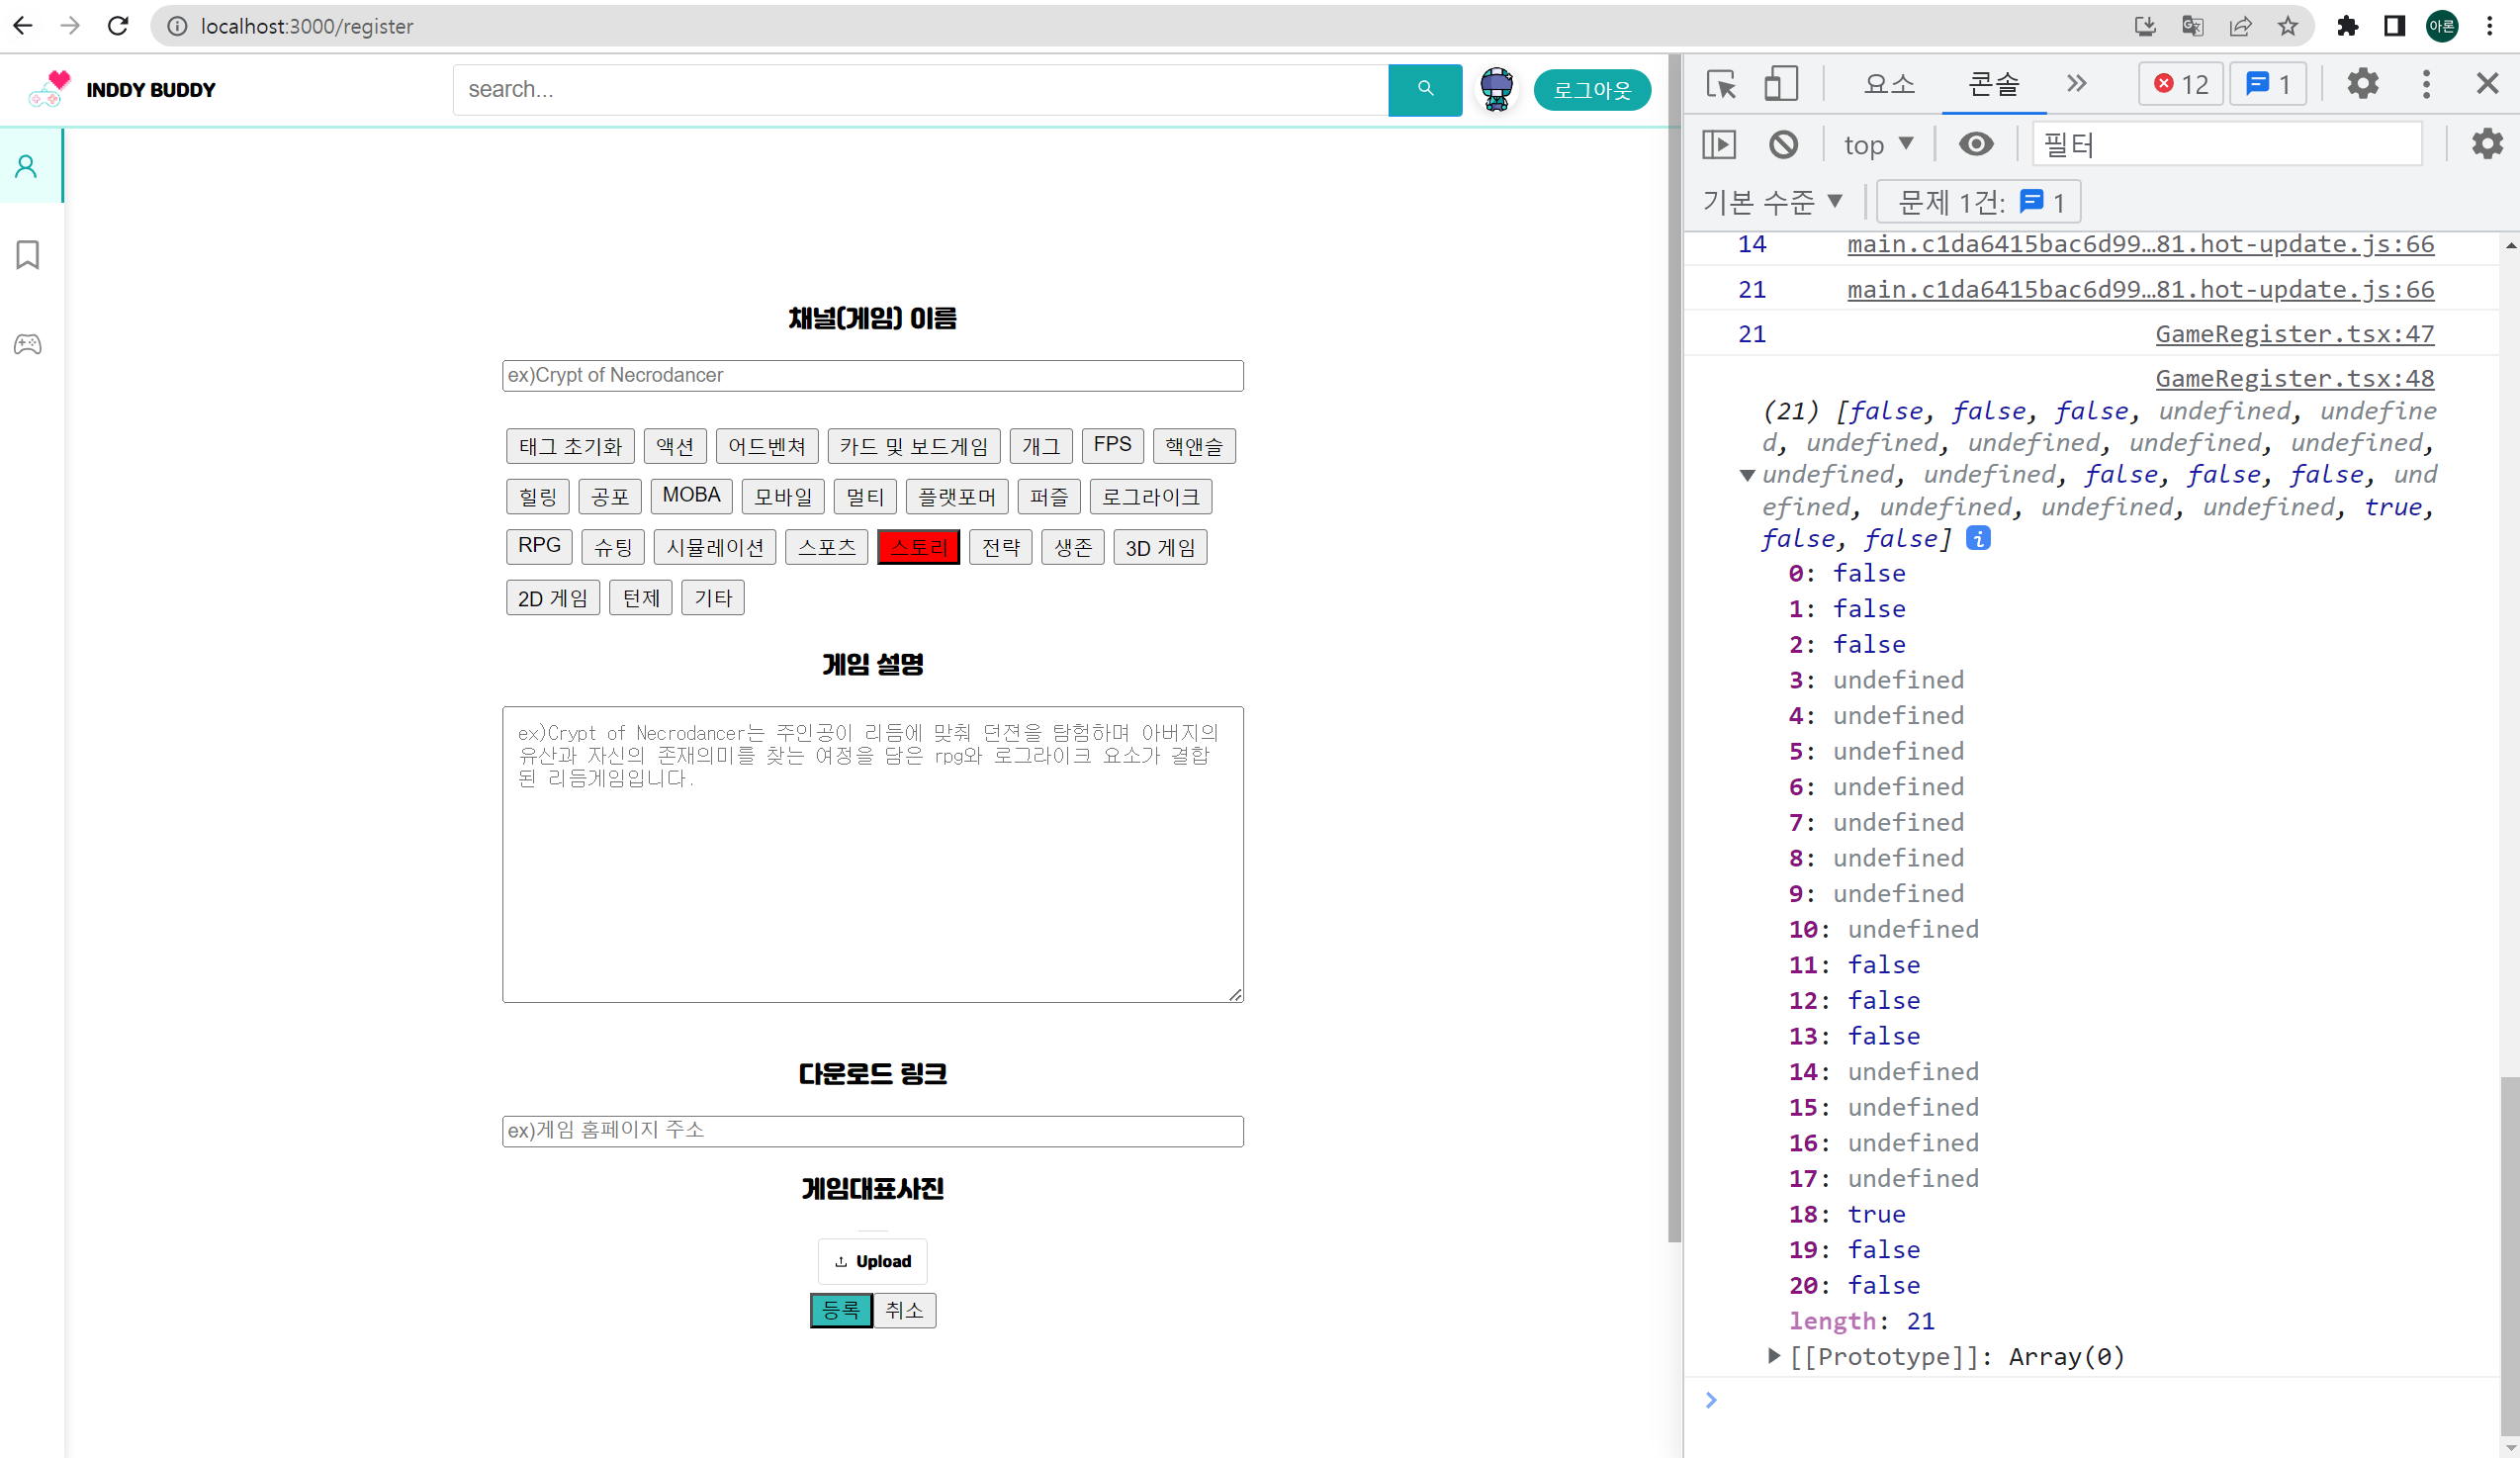2520x1458 pixels.
Task: Open the bookmark sidebar icon
Action: tap(27, 255)
